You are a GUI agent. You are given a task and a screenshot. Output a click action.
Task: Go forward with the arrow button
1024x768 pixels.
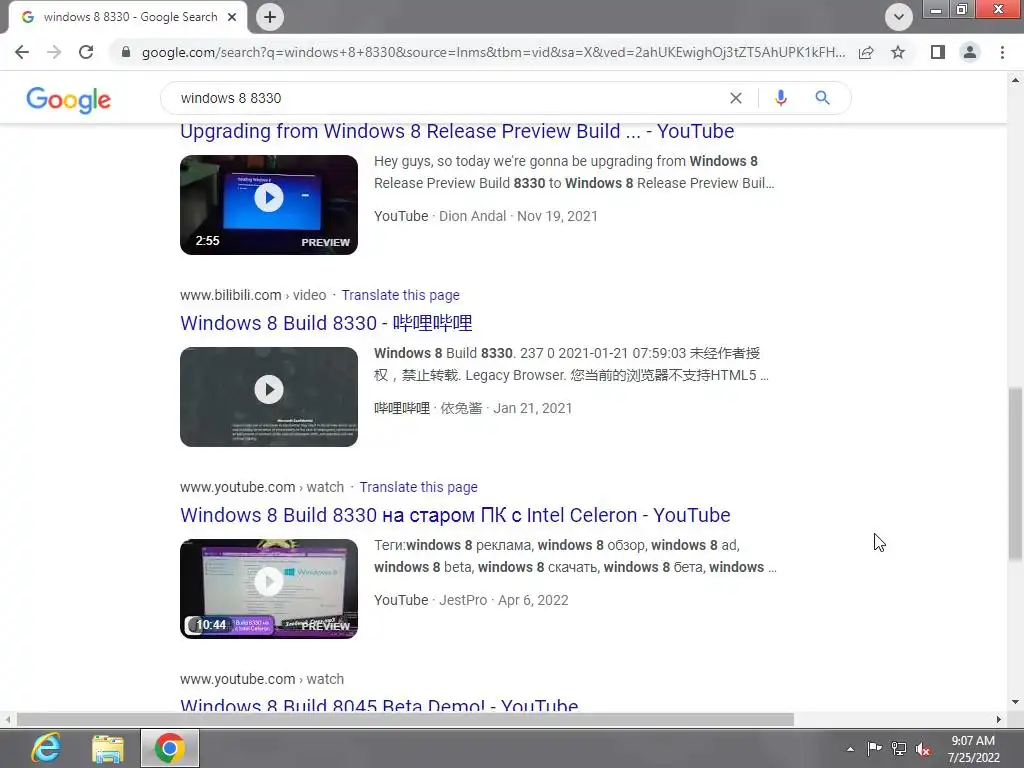click(54, 52)
